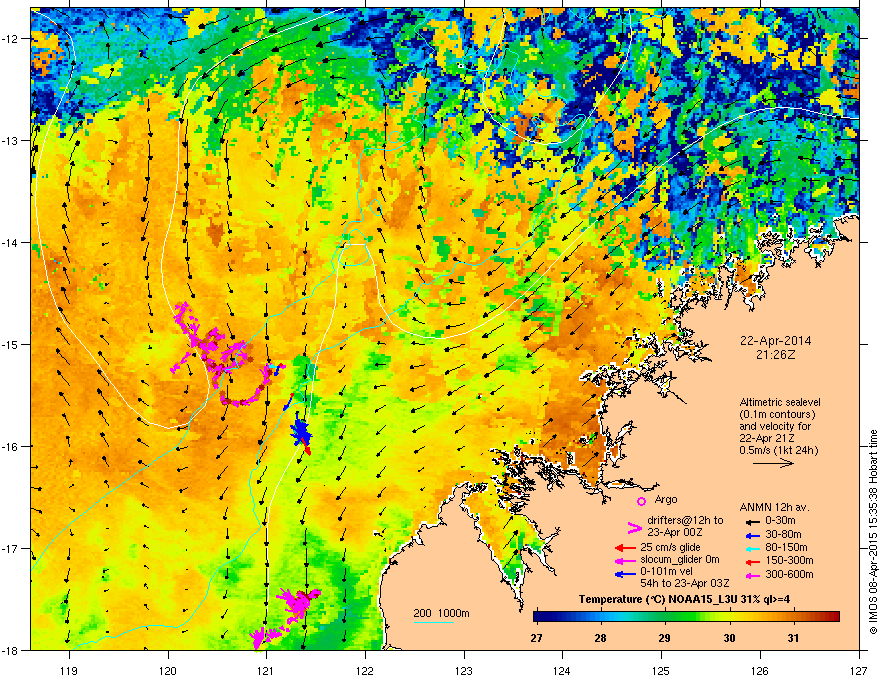The width and height of the screenshot is (880, 680).
Task: Click the longitude axis label '119'
Action: tap(69, 670)
